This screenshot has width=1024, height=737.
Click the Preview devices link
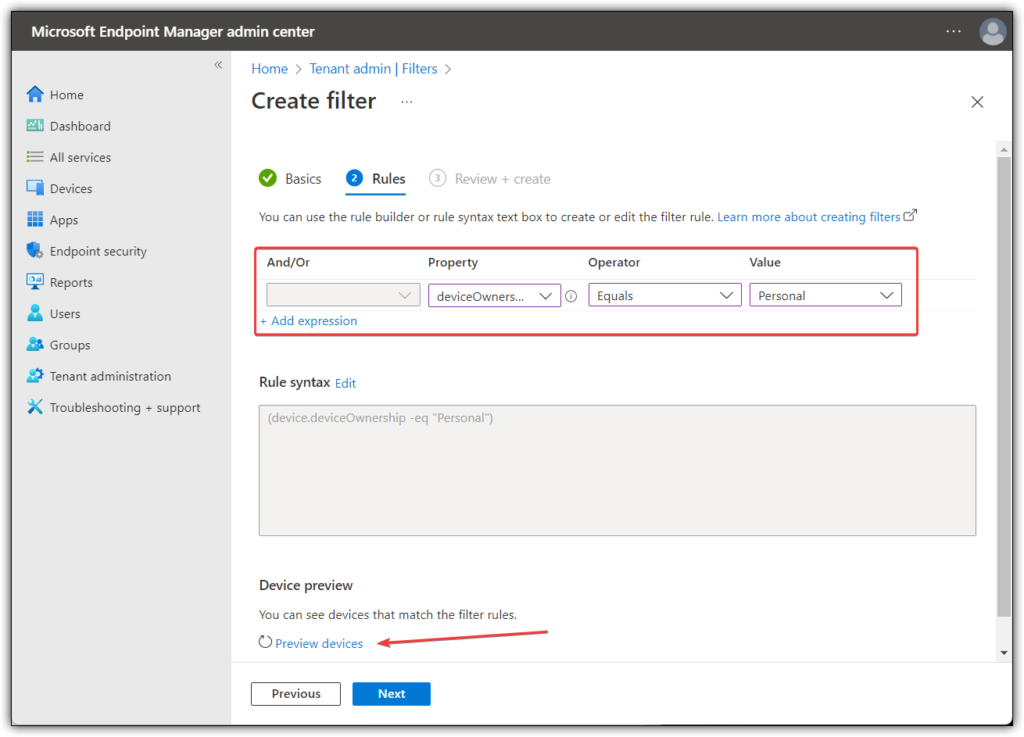319,643
